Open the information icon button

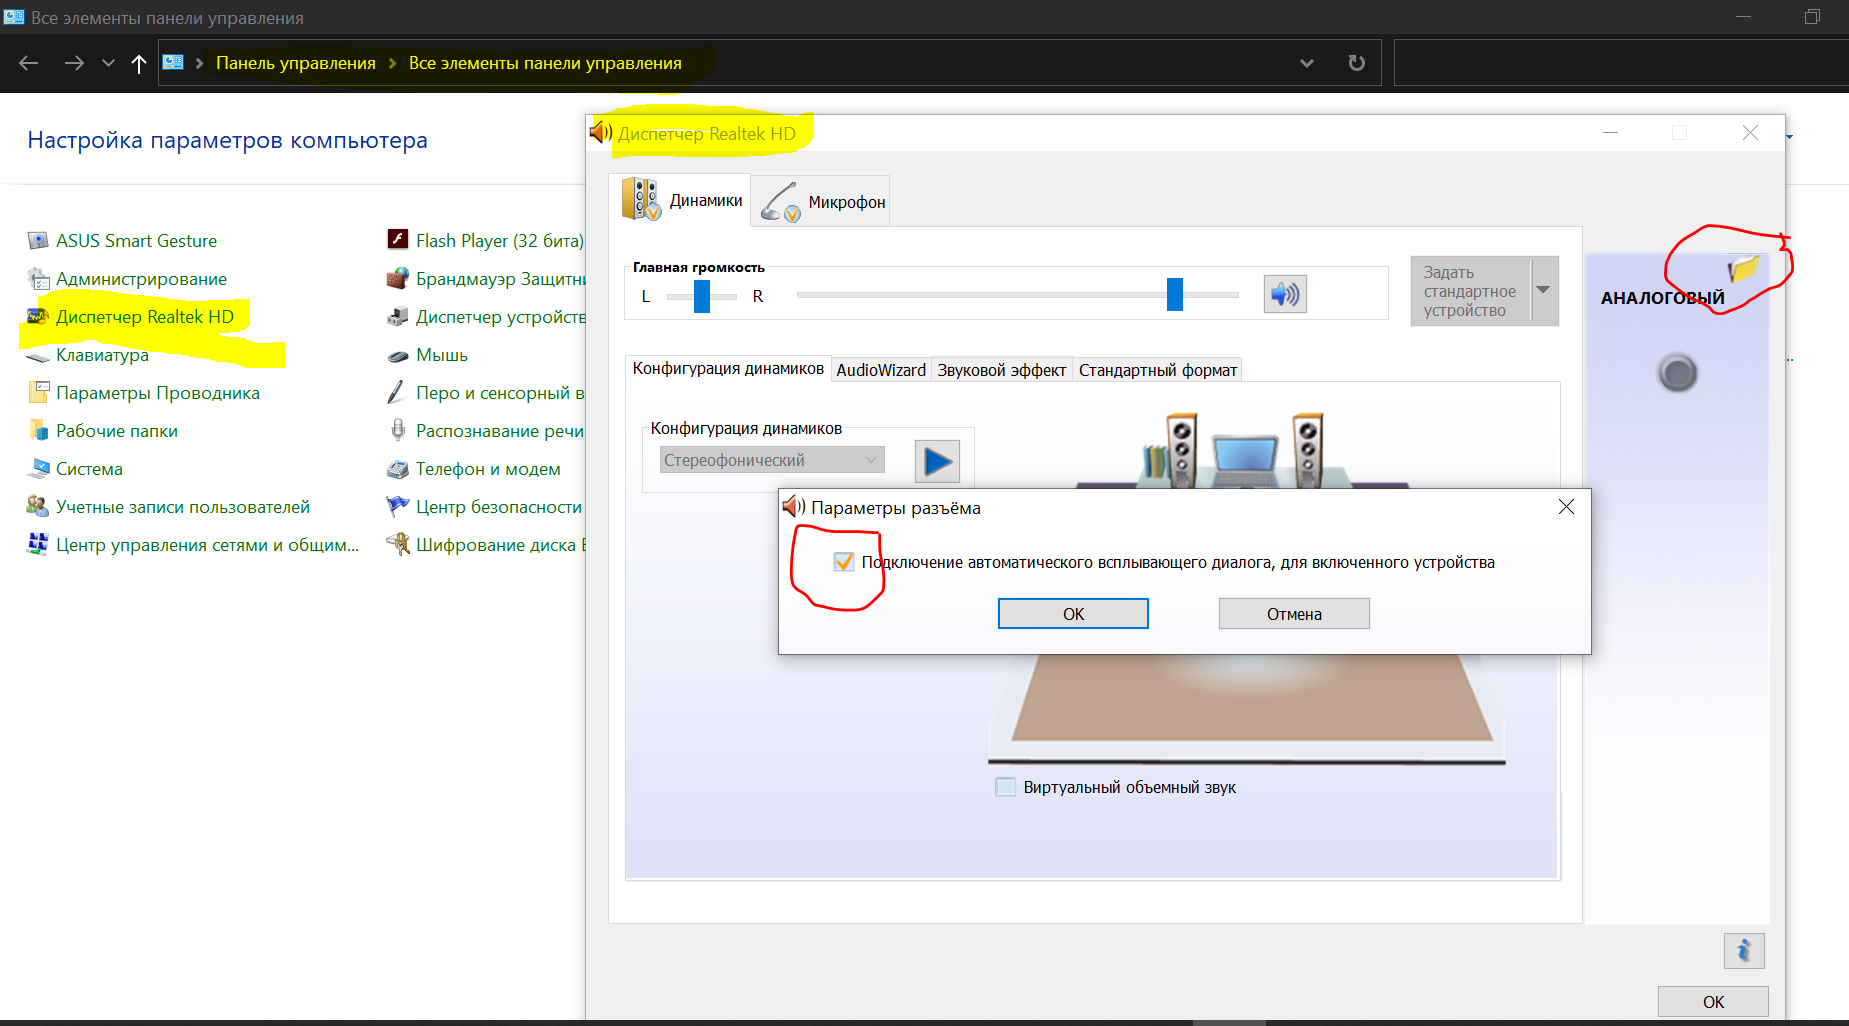(1744, 950)
